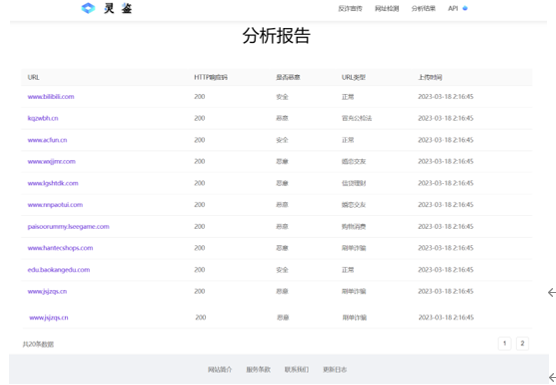Click the 共20条数据 total count text

[x=38, y=344]
